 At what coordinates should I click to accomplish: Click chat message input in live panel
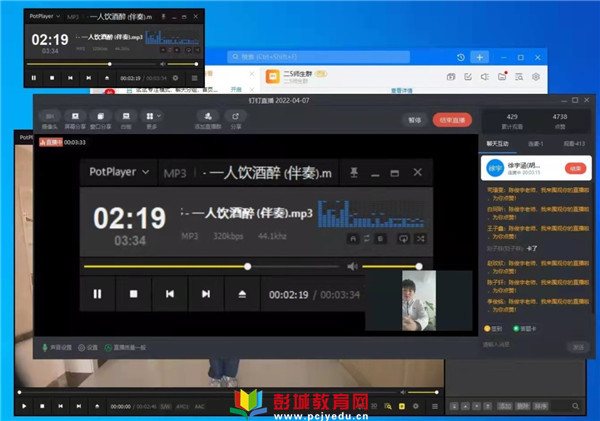click(x=522, y=345)
